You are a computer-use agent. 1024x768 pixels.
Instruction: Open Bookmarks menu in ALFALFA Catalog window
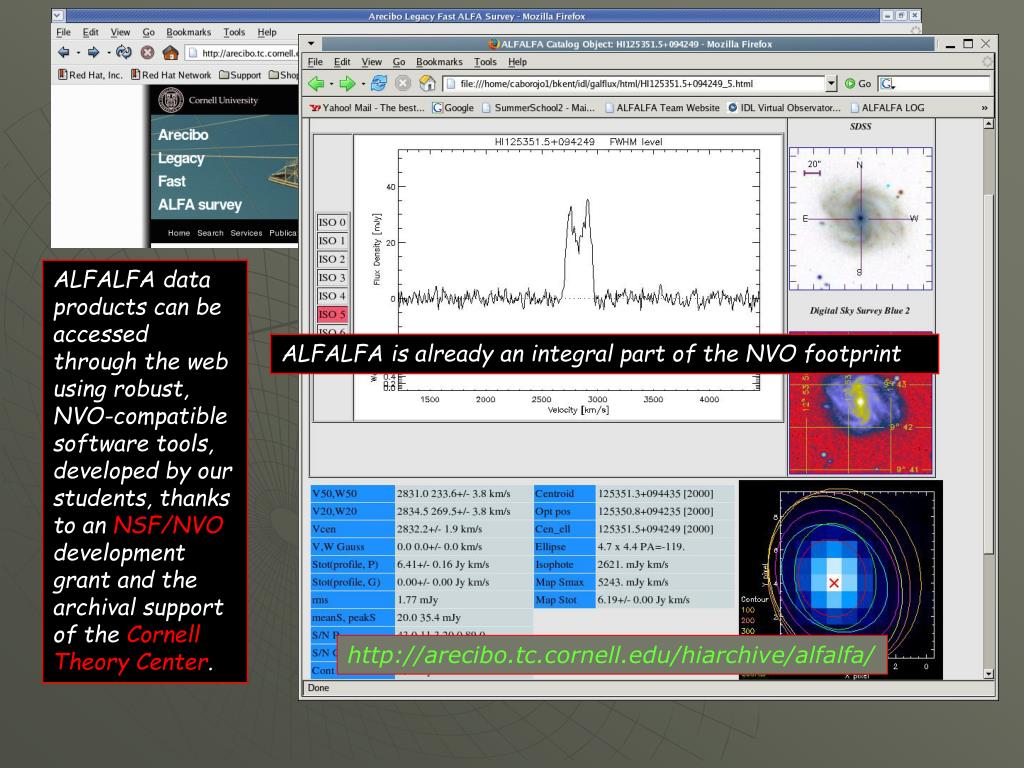coord(439,61)
